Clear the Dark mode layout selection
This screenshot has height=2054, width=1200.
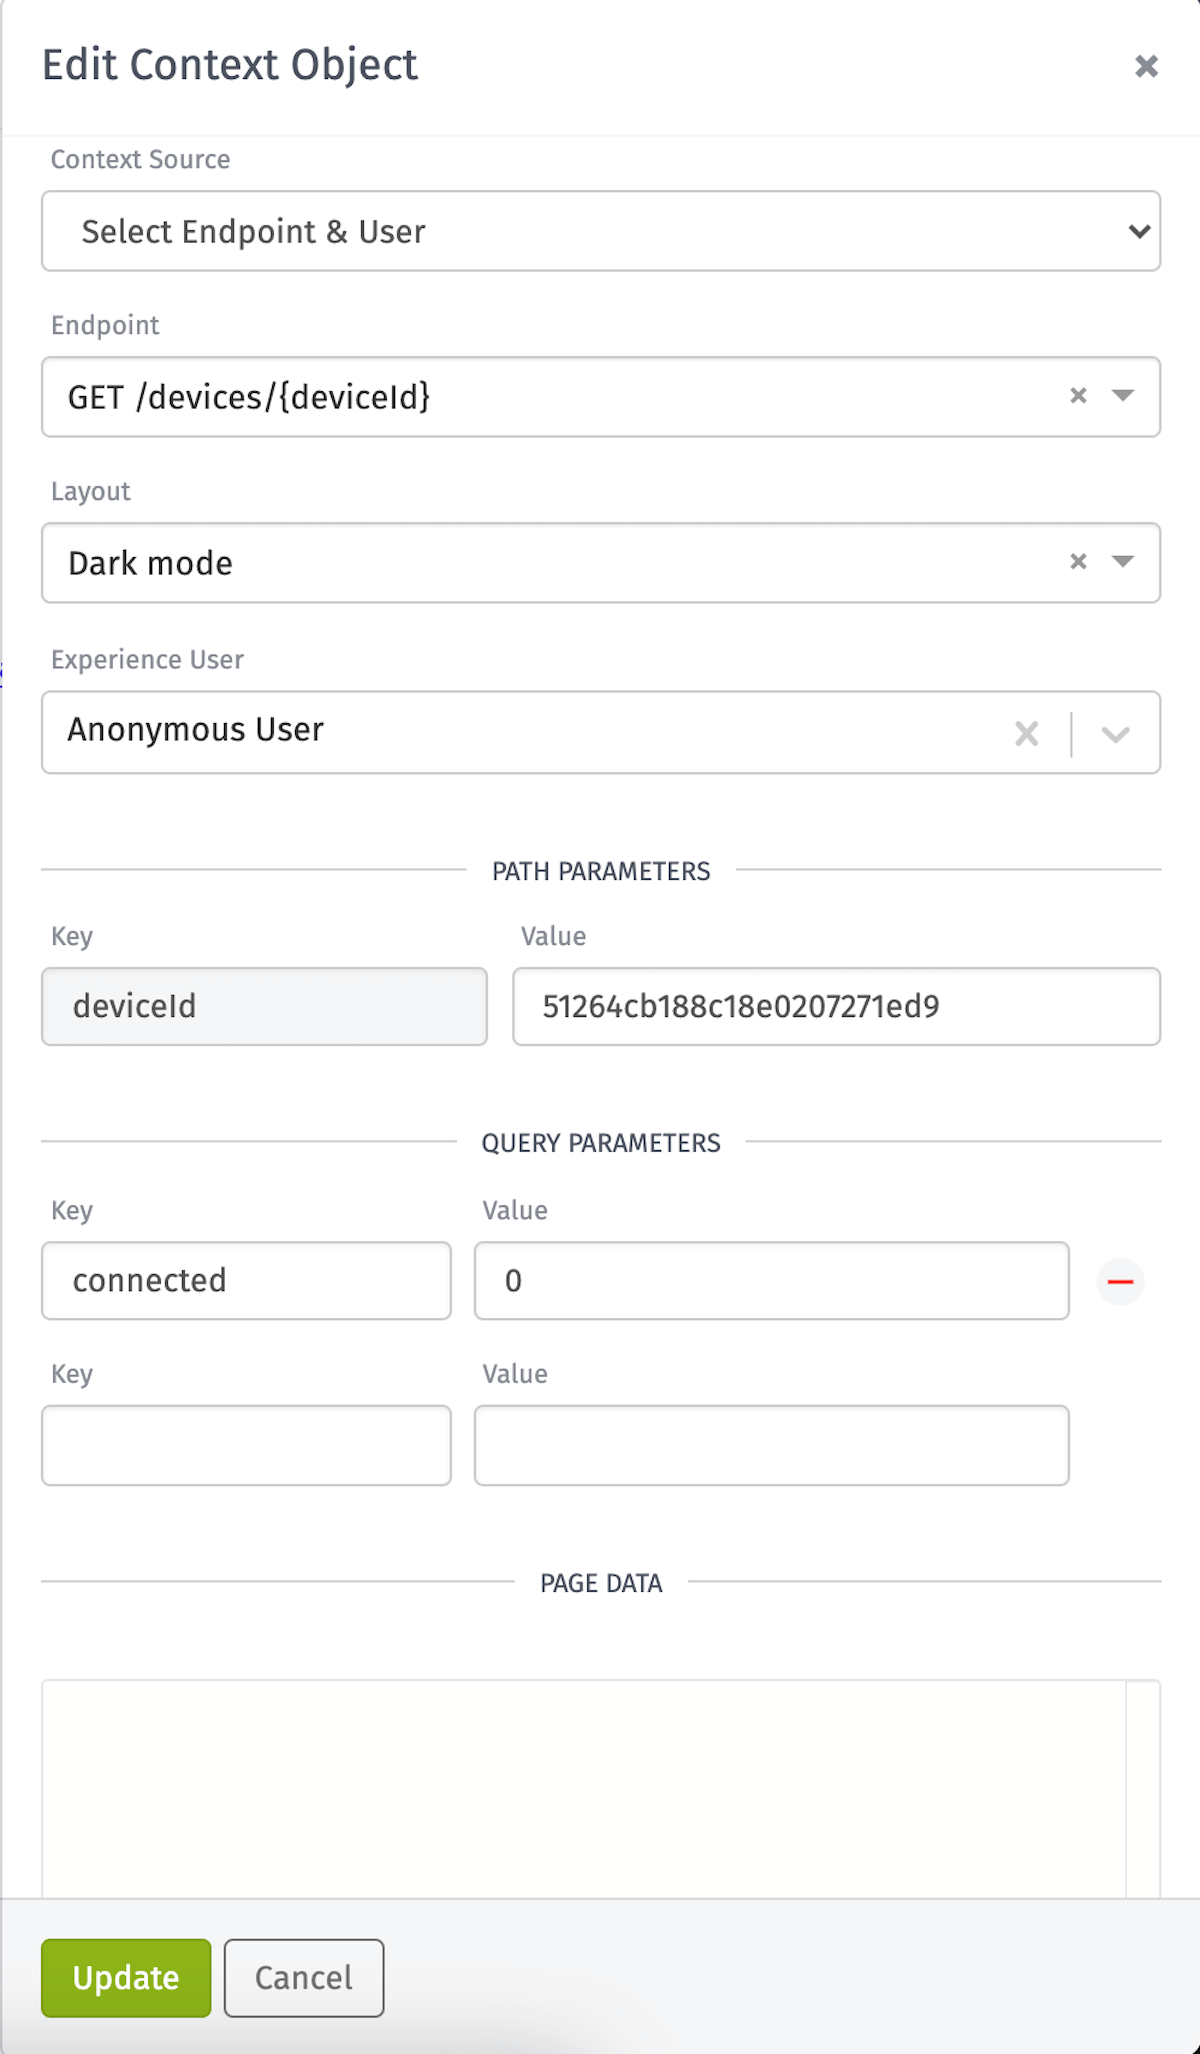coord(1078,562)
